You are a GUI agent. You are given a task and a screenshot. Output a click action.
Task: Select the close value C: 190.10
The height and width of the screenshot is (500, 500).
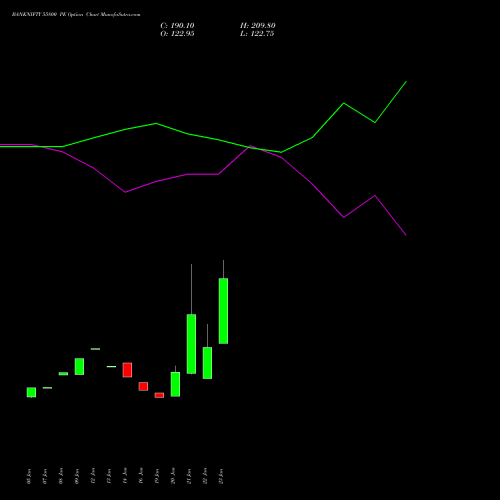pyautogui.click(x=177, y=26)
